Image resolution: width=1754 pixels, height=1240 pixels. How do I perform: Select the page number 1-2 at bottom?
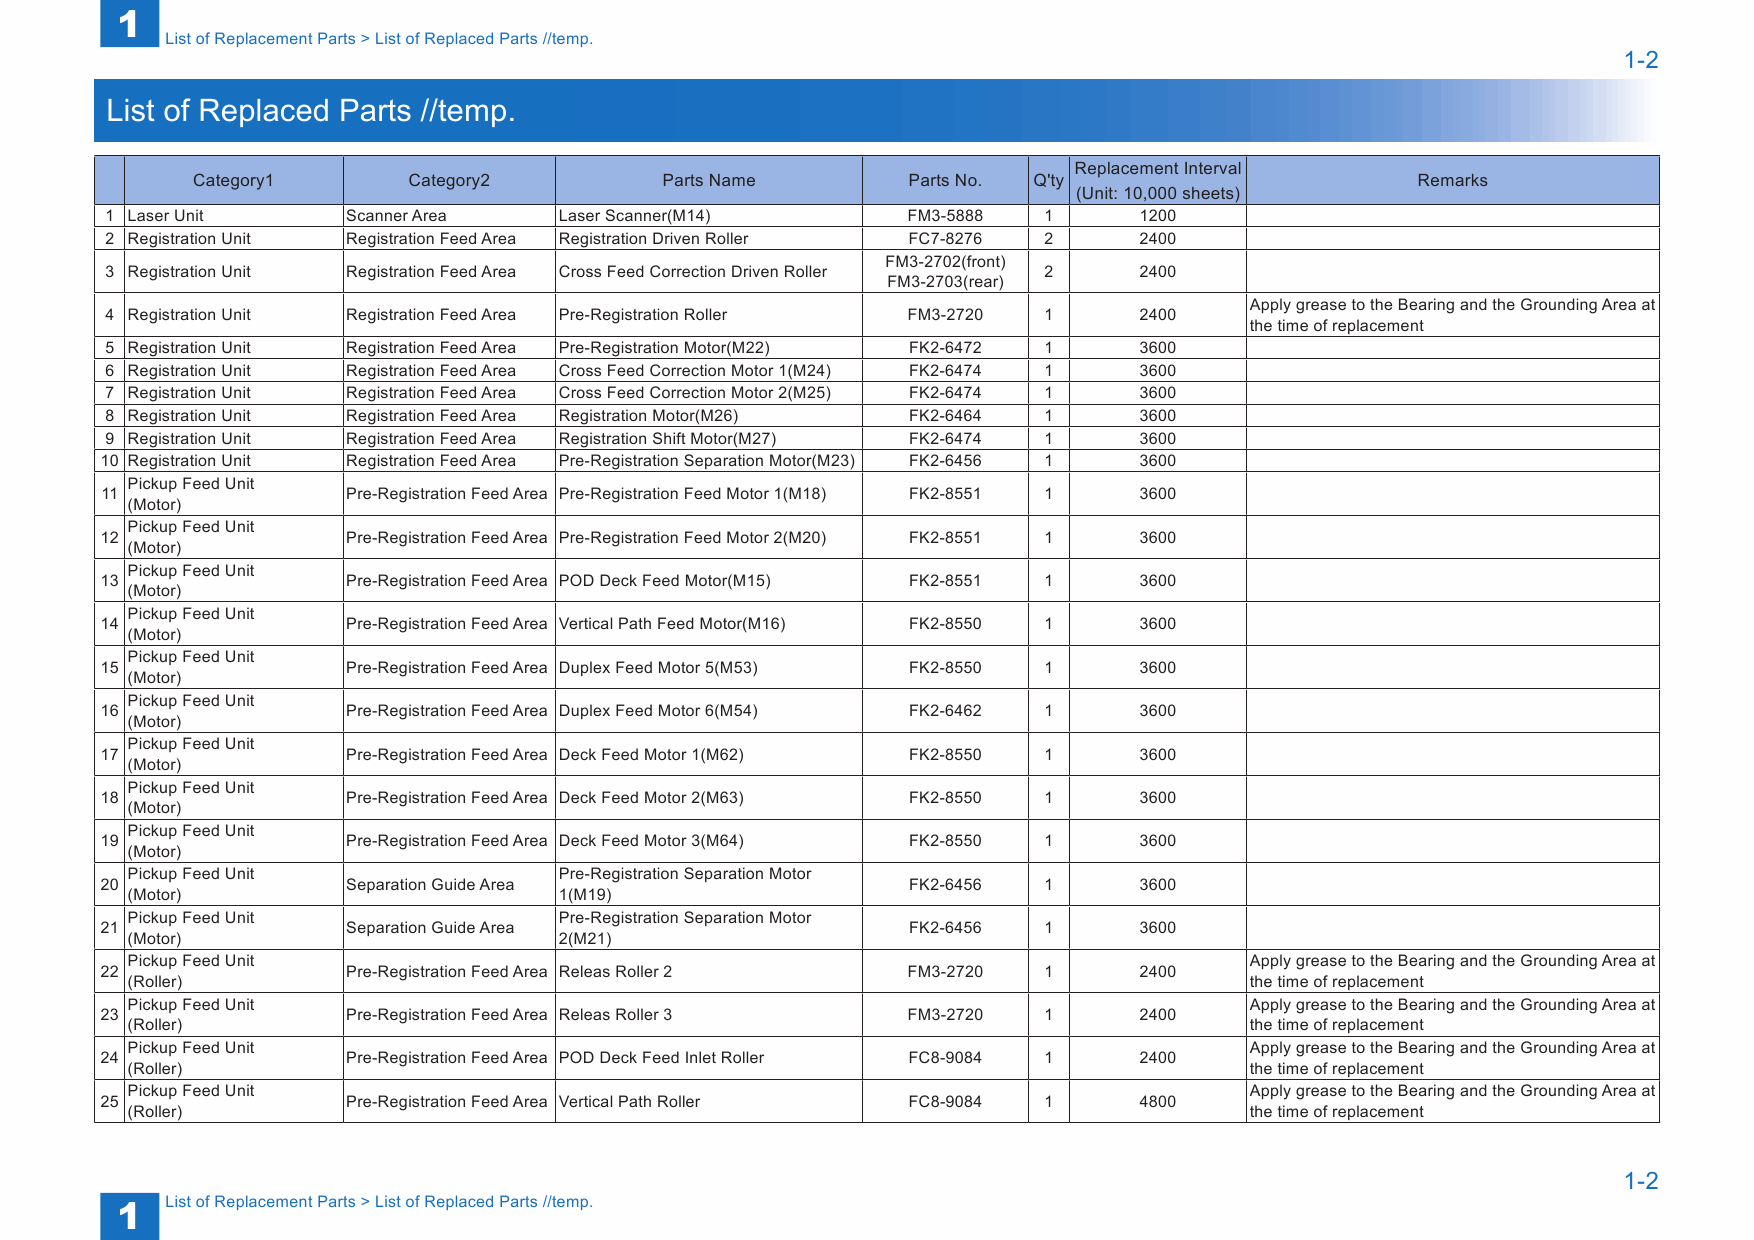pos(1641,1181)
